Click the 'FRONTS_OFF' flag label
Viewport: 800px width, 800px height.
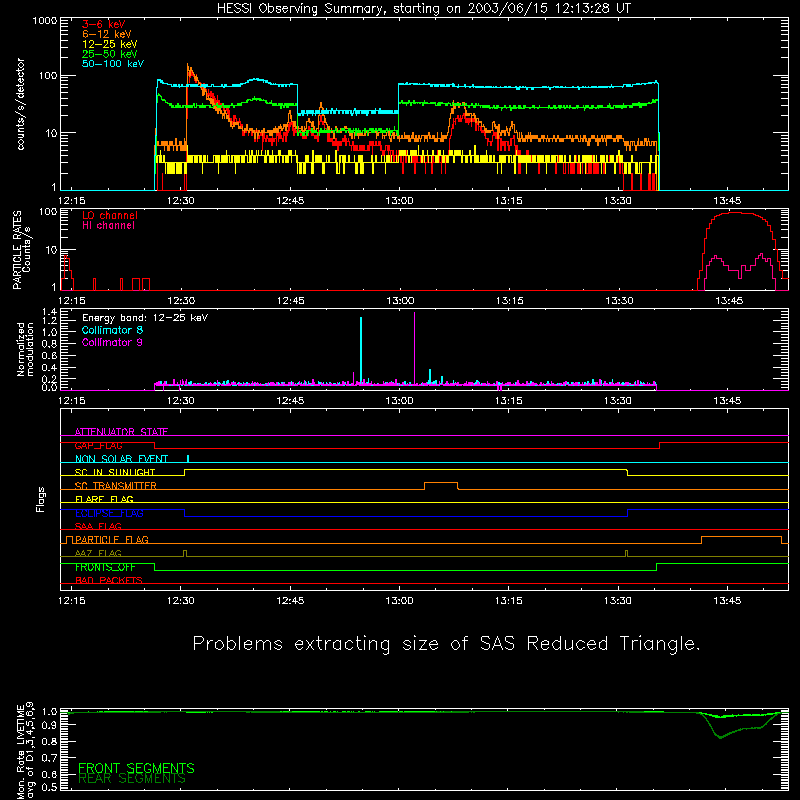[105, 567]
